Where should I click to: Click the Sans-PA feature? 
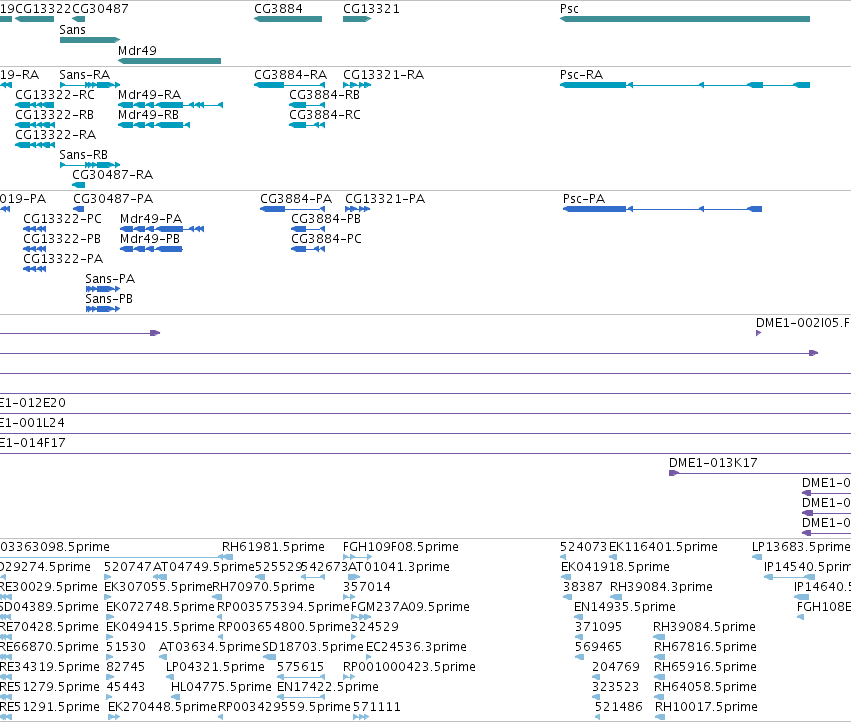pyautogui.click(x=103, y=289)
